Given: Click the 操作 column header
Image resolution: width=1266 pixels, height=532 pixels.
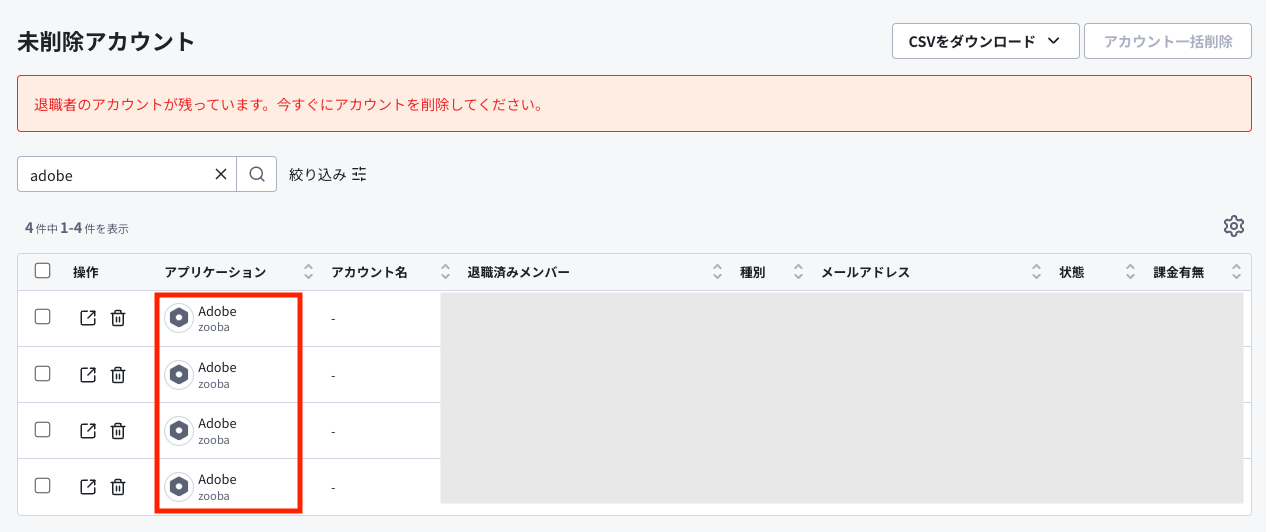Looking at the screenshot, I should pyautogui.click(x=86, y=272).
